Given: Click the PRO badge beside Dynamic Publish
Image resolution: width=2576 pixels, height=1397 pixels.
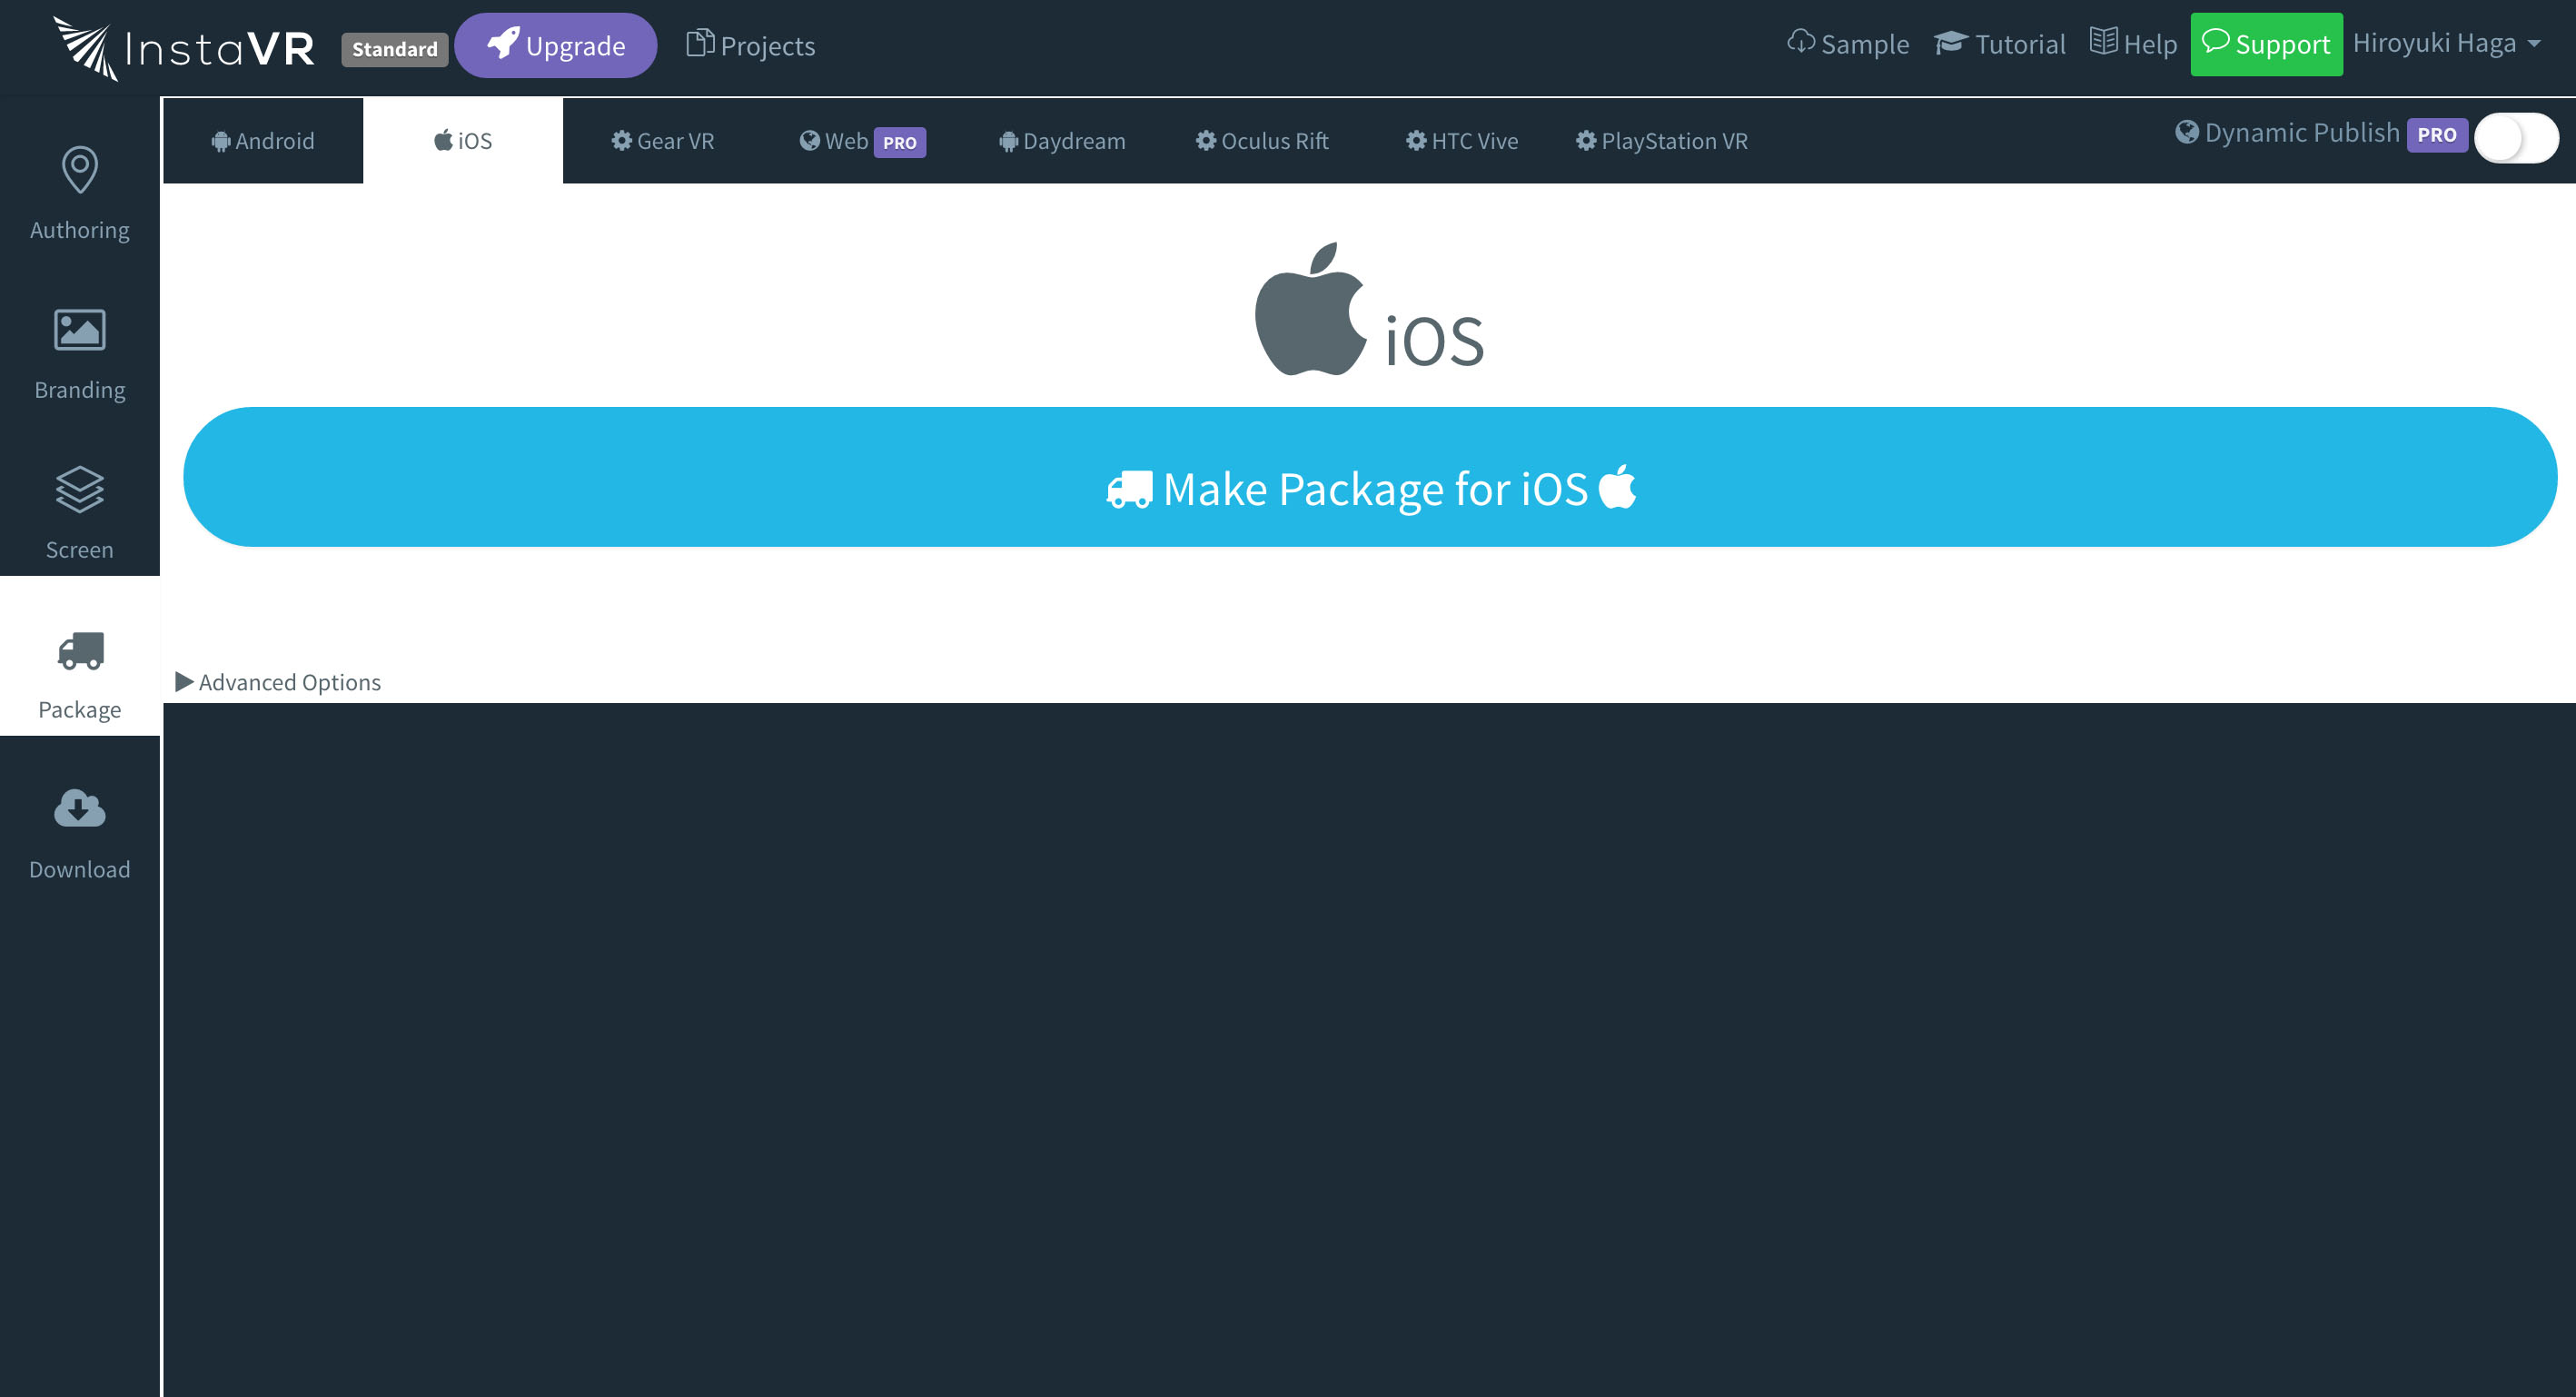Looking at the screenshot, I should [2437, 135].
